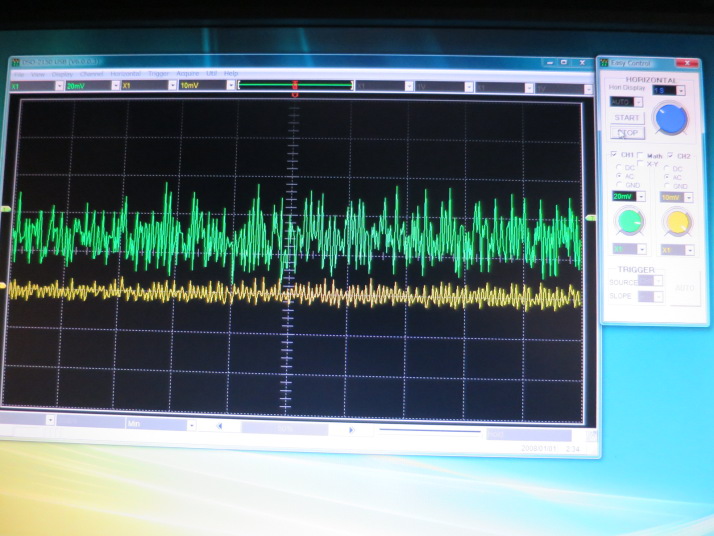The width and height of the screenshot is (714, 536).
Task: Open the Acquire menu
Action: (x=187, y=74)
